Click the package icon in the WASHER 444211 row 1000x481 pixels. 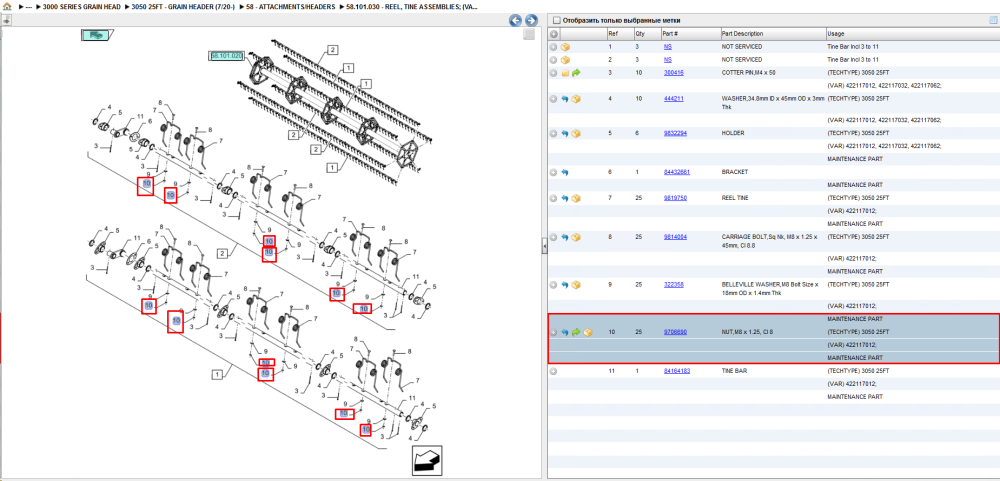[x=576, y=99]
